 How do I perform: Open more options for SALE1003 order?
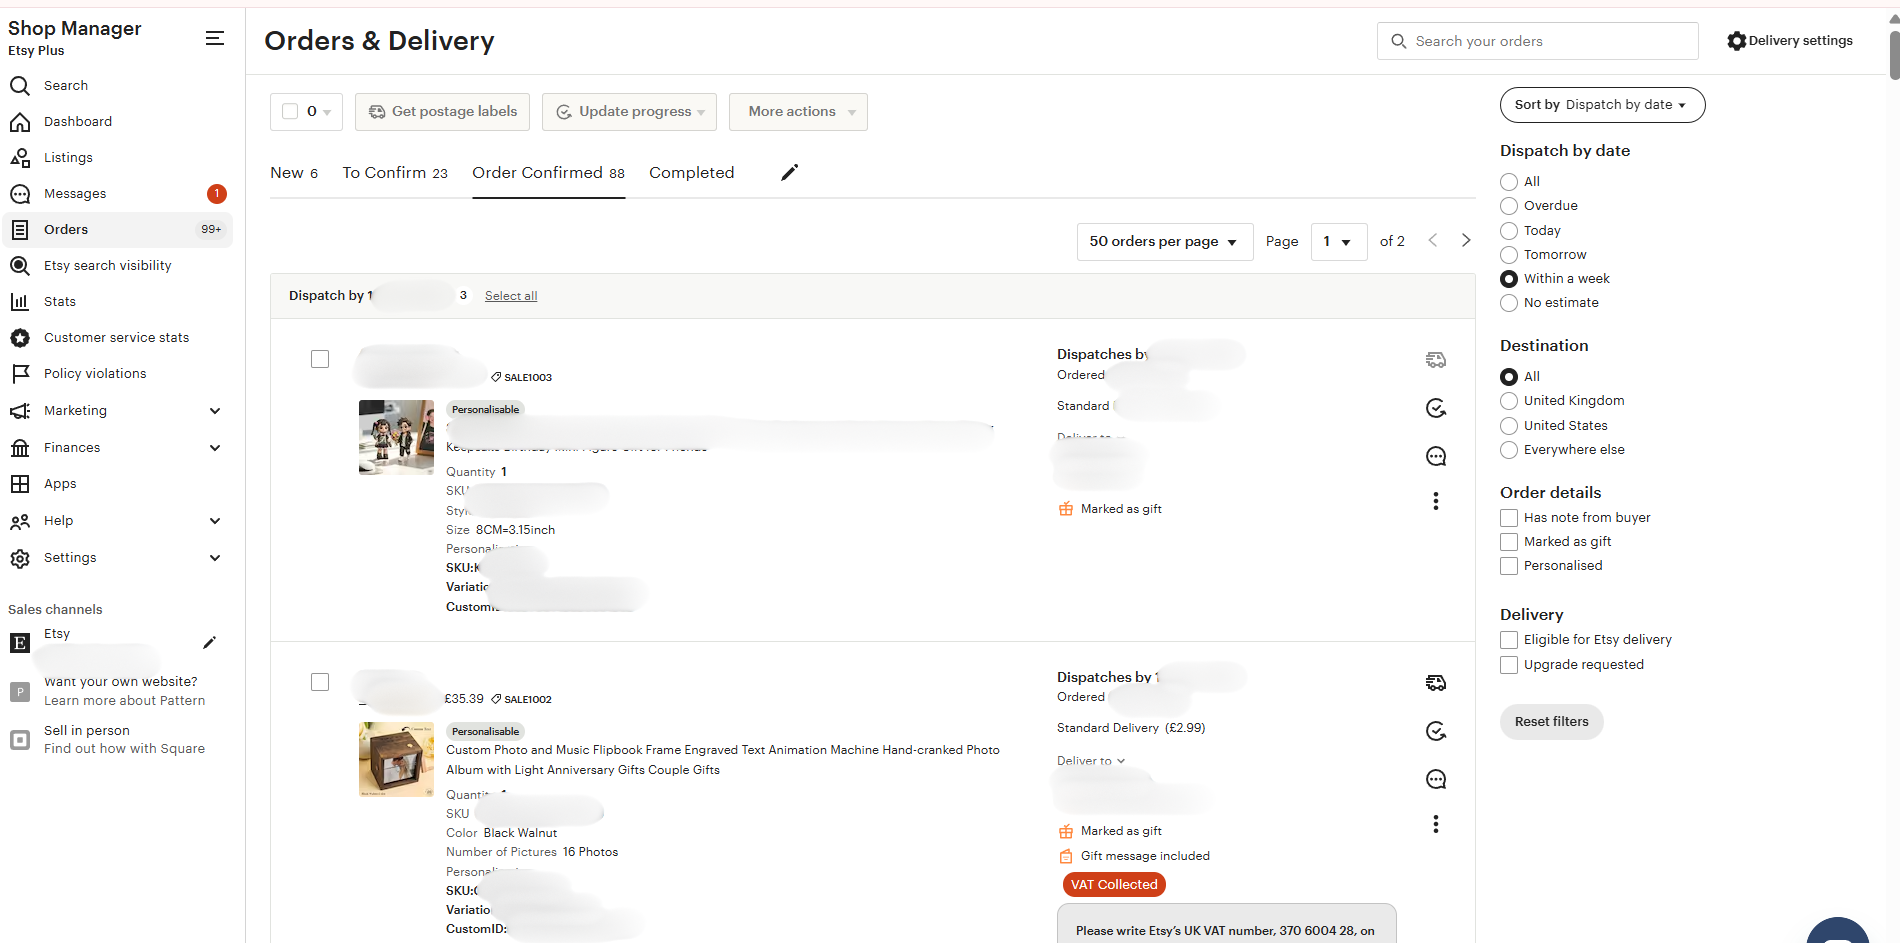point(1436,501)
